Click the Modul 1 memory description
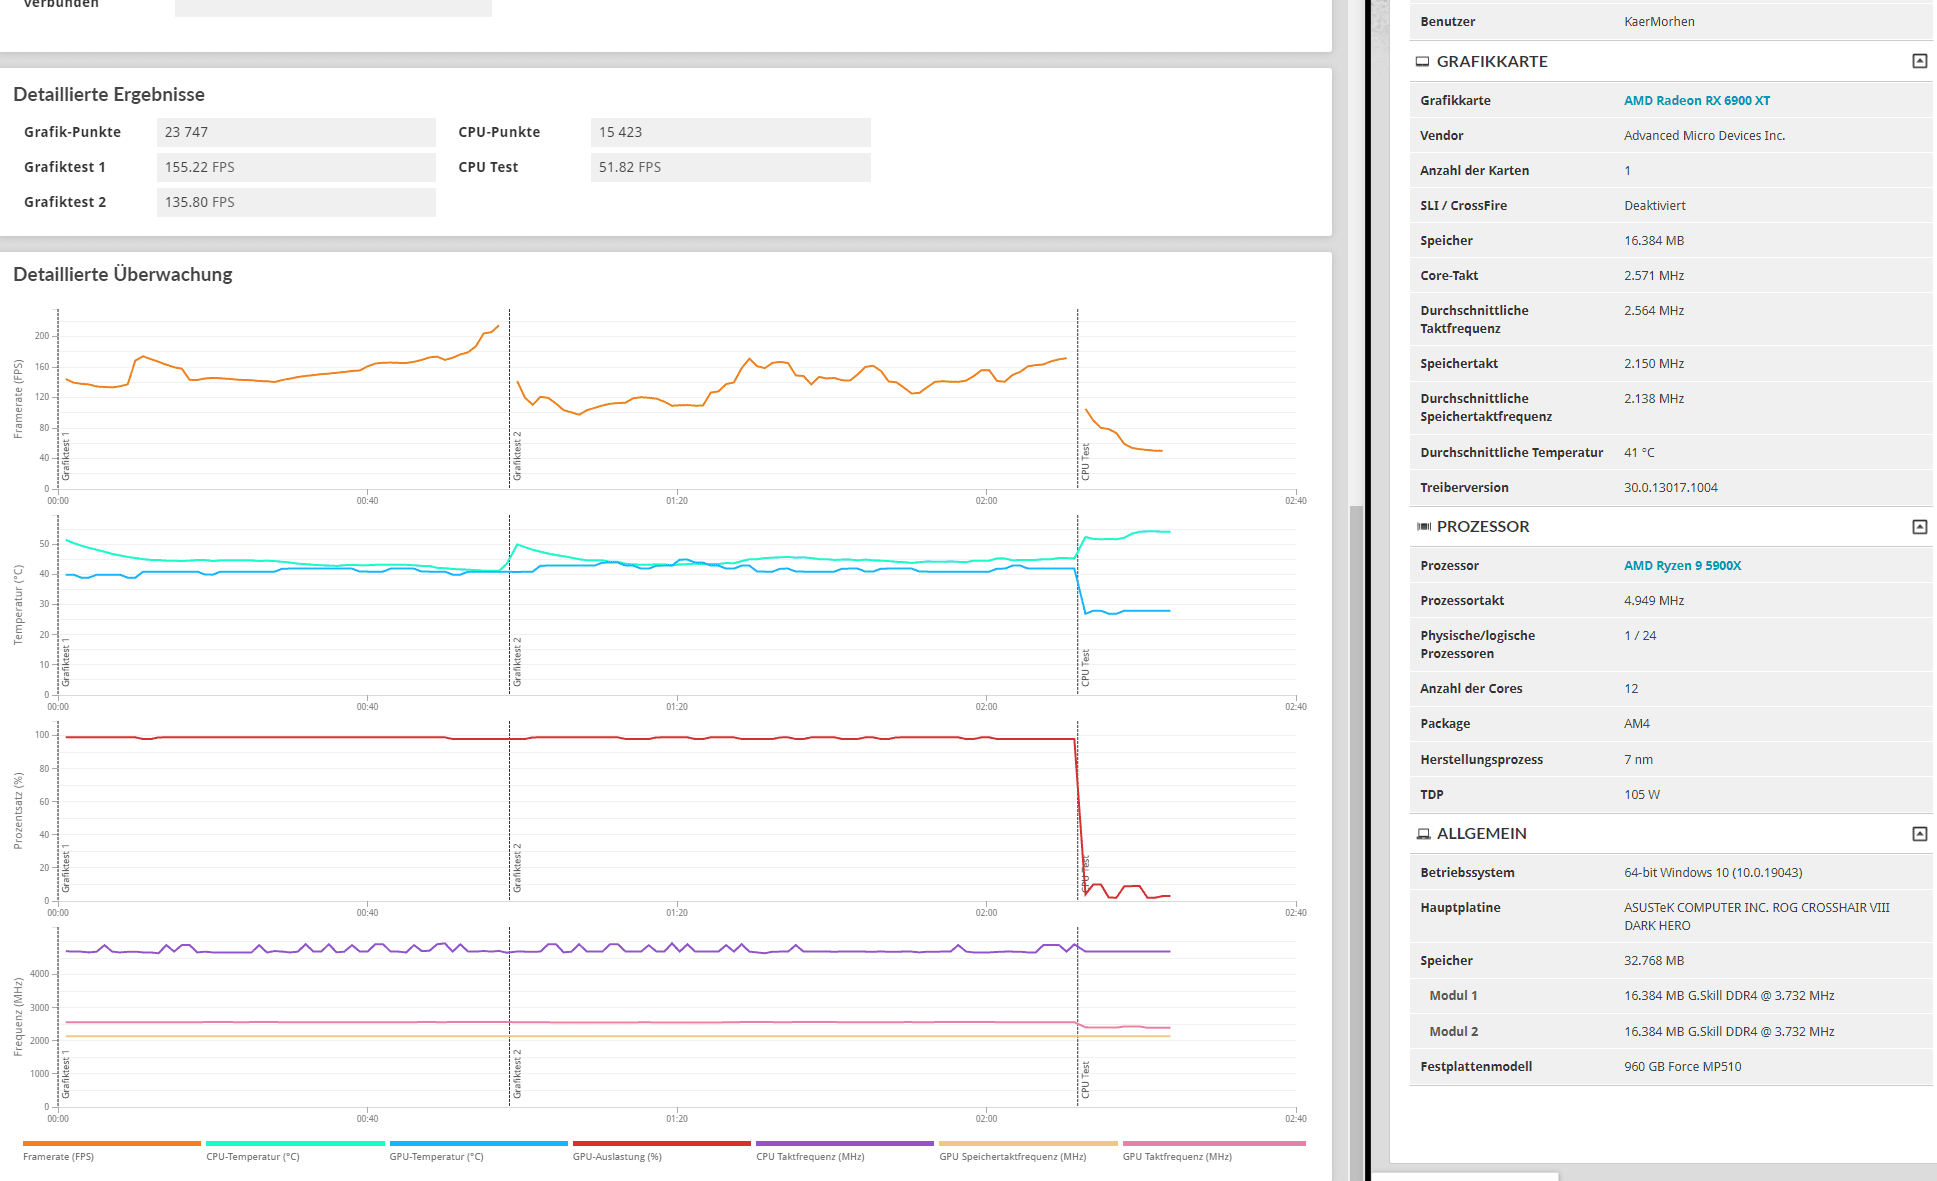1937x1181 pixels. coord(1729,996)
